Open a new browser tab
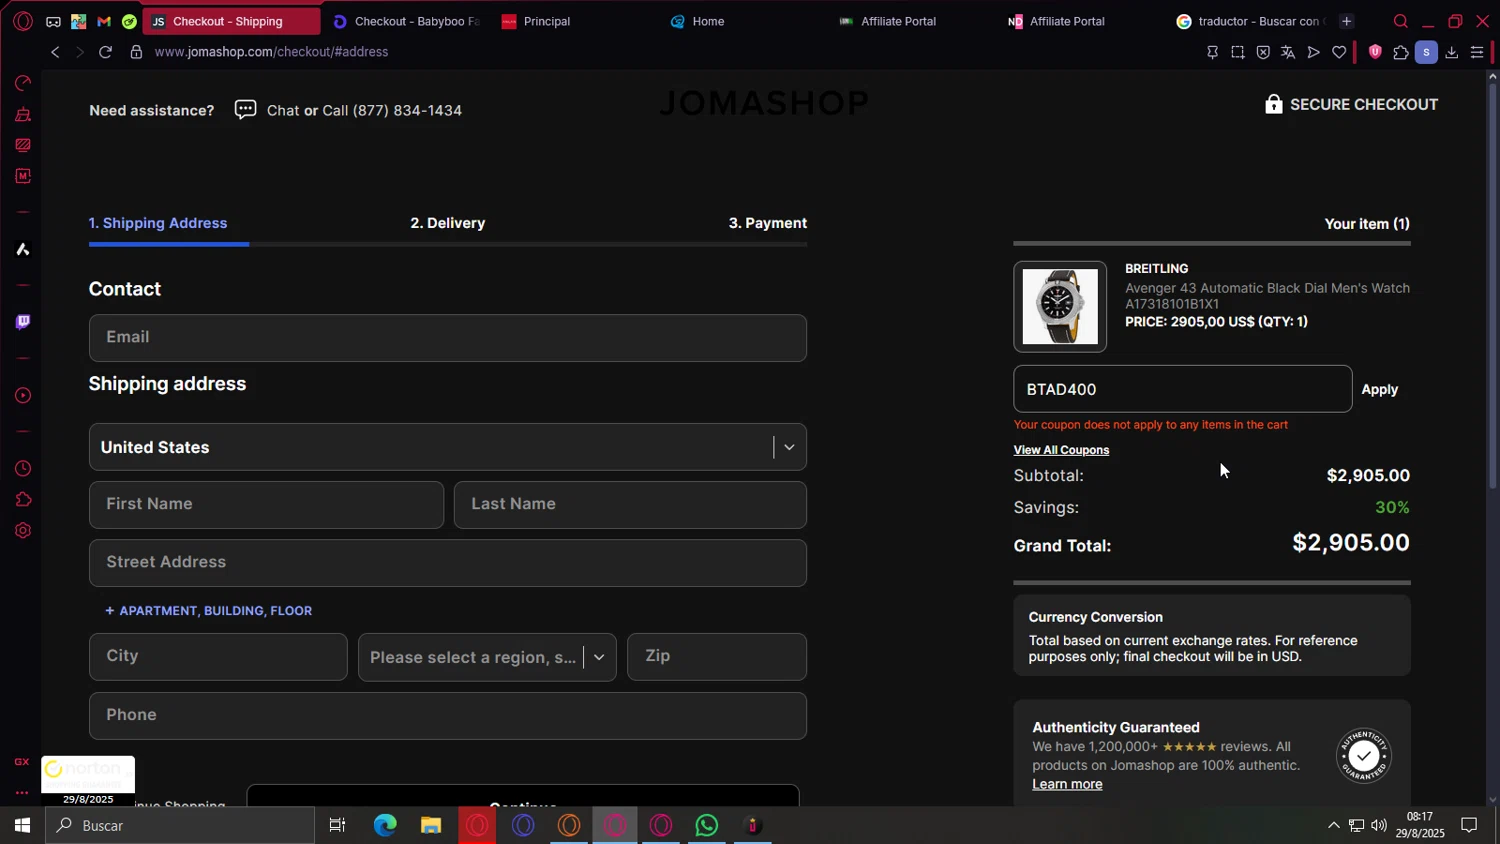 coord(1346,21)
